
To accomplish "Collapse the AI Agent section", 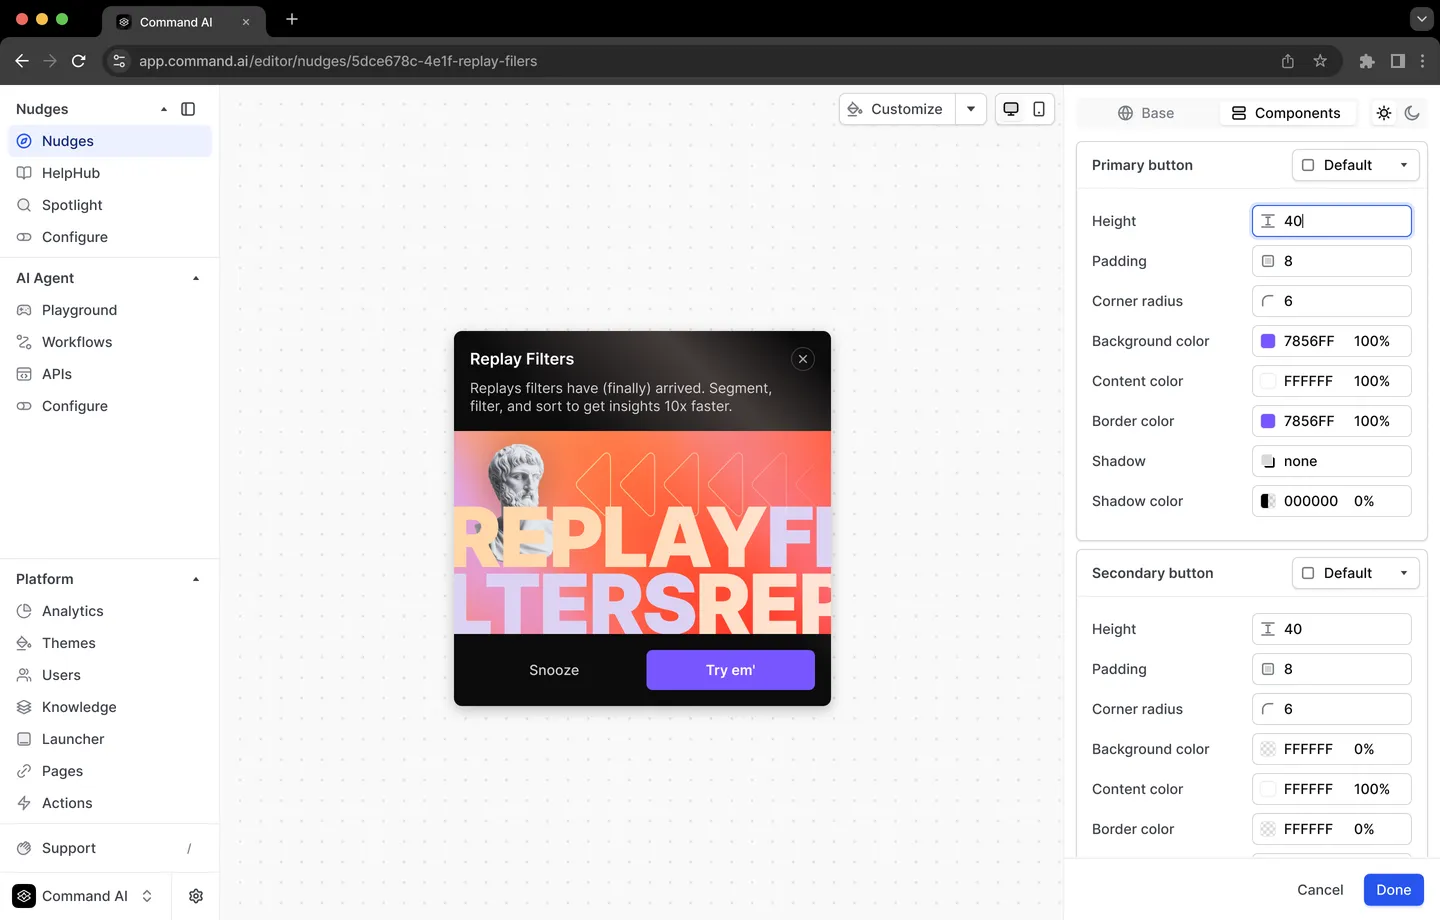I will click(196, 278).
